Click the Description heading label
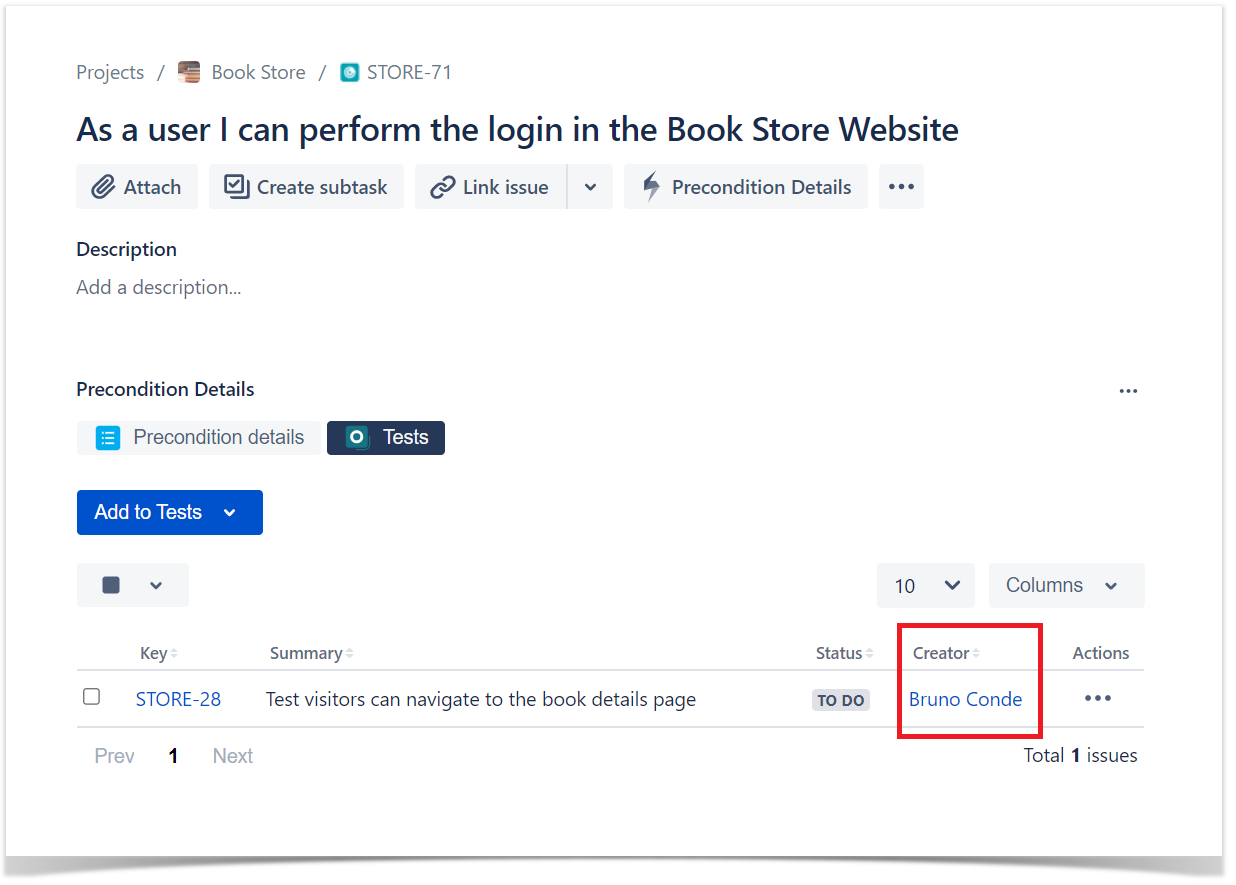 [x=126, y=249]
